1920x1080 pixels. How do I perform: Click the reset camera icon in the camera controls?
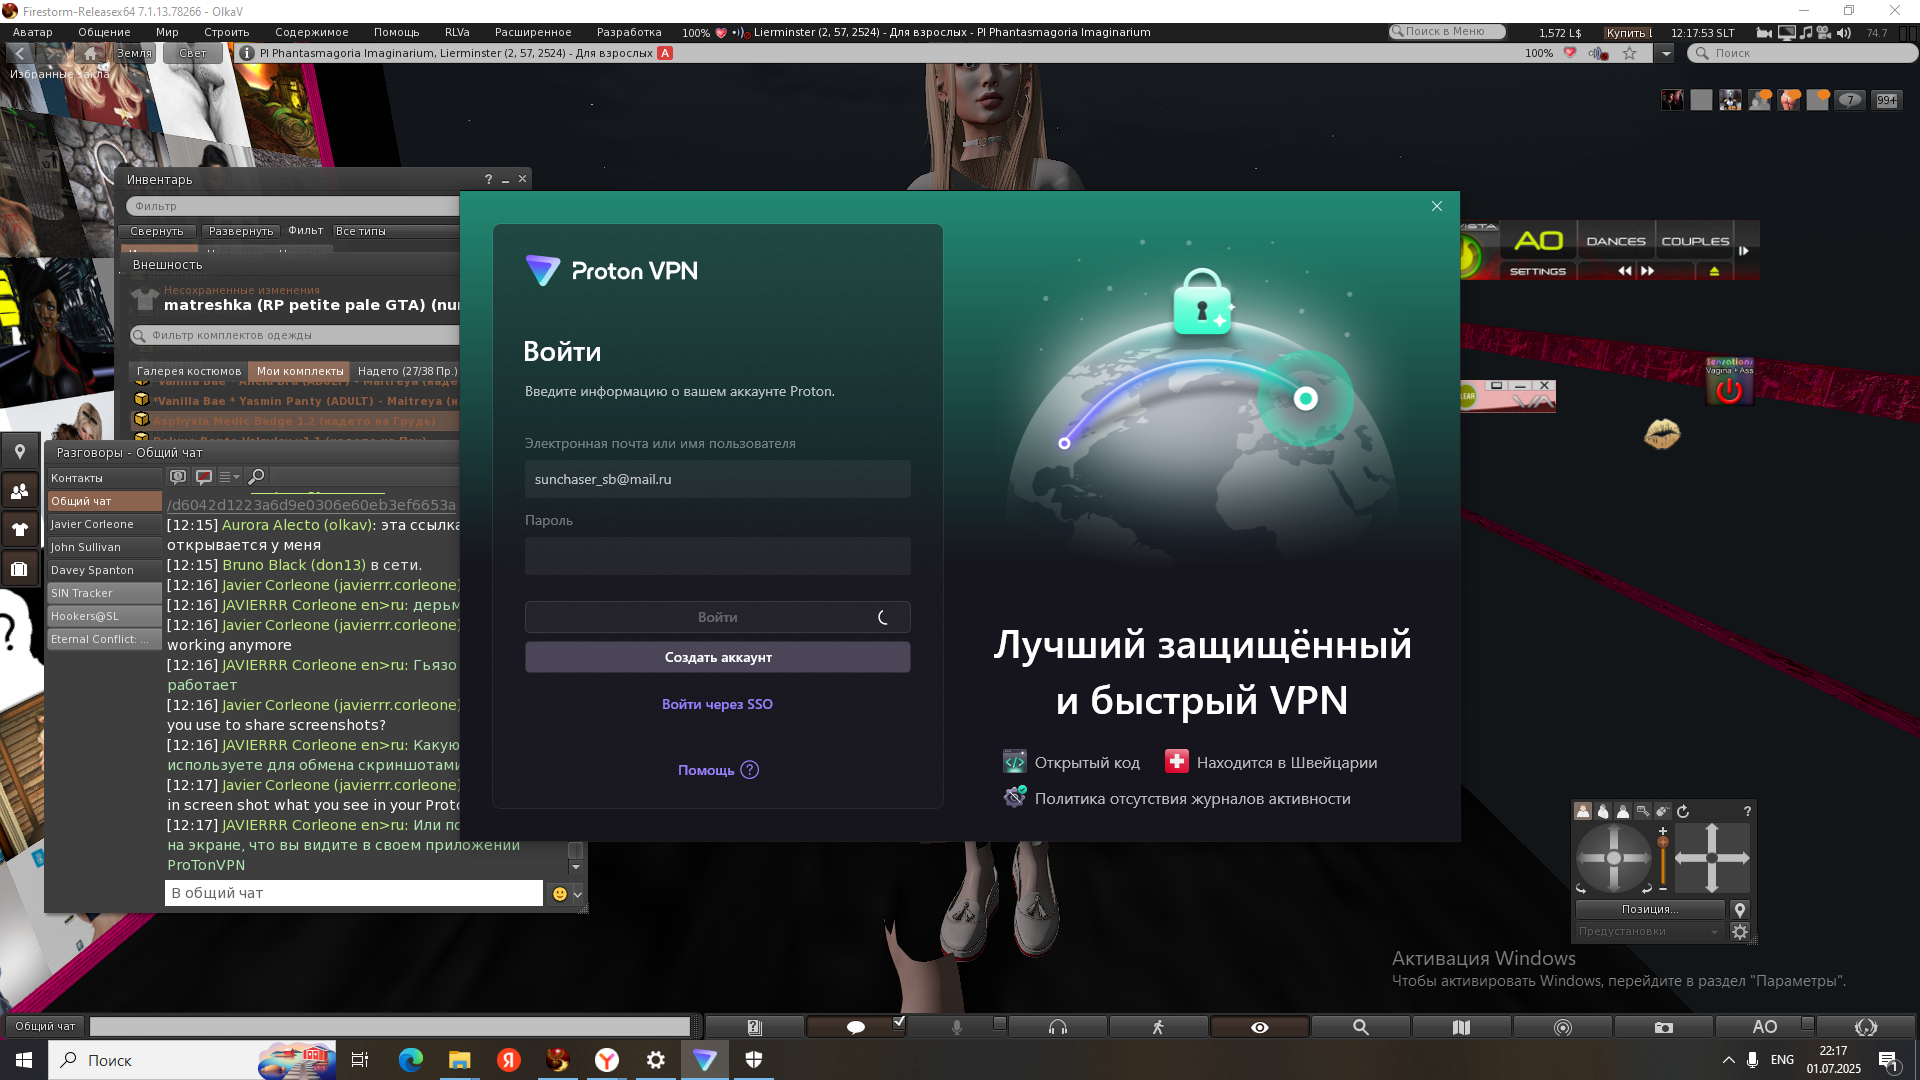[x=1683, y=811]
